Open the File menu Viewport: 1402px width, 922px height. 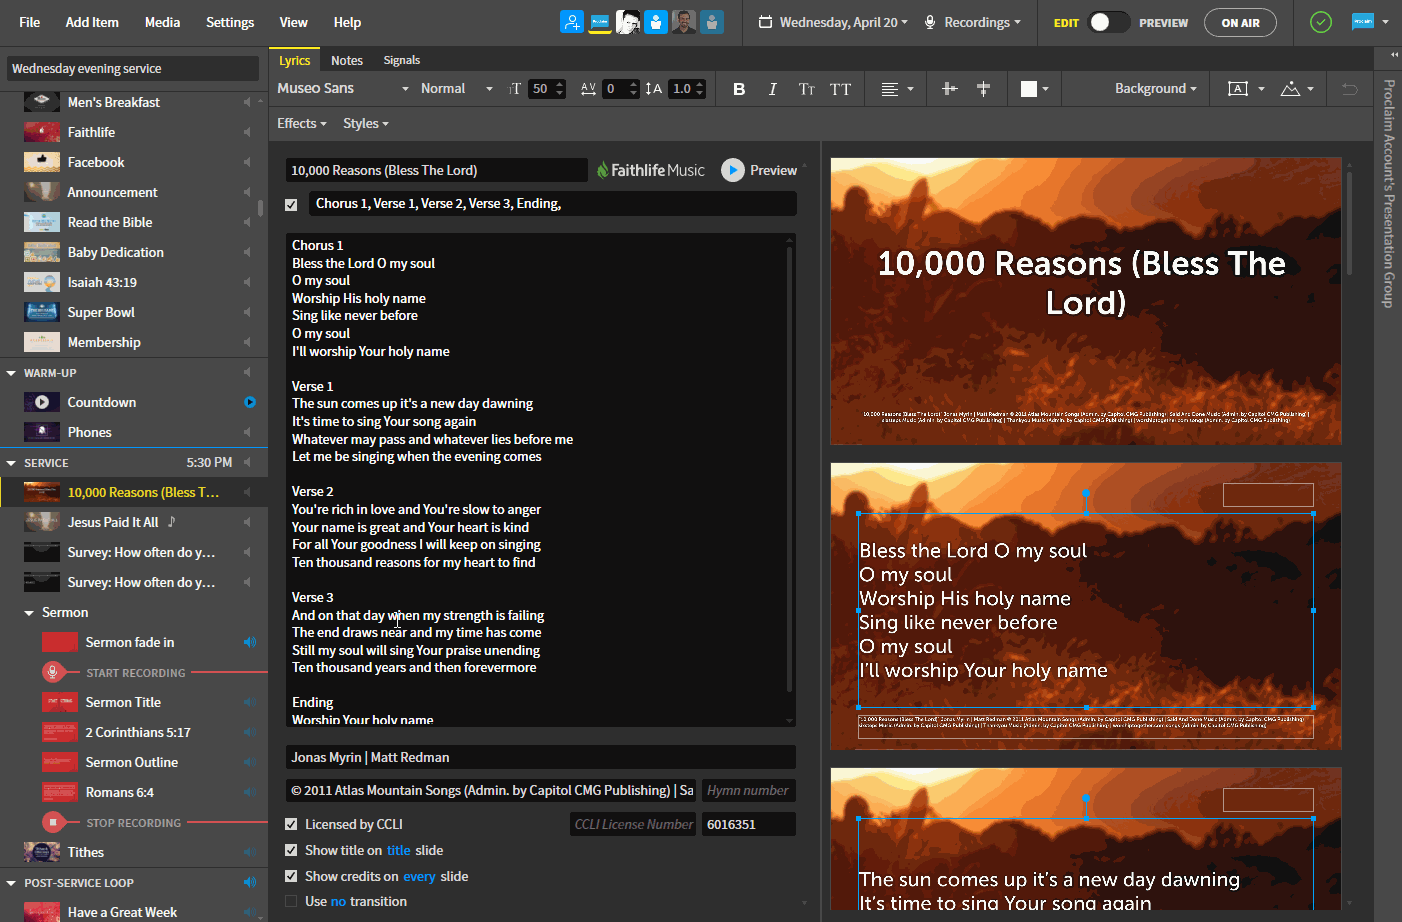30,22
